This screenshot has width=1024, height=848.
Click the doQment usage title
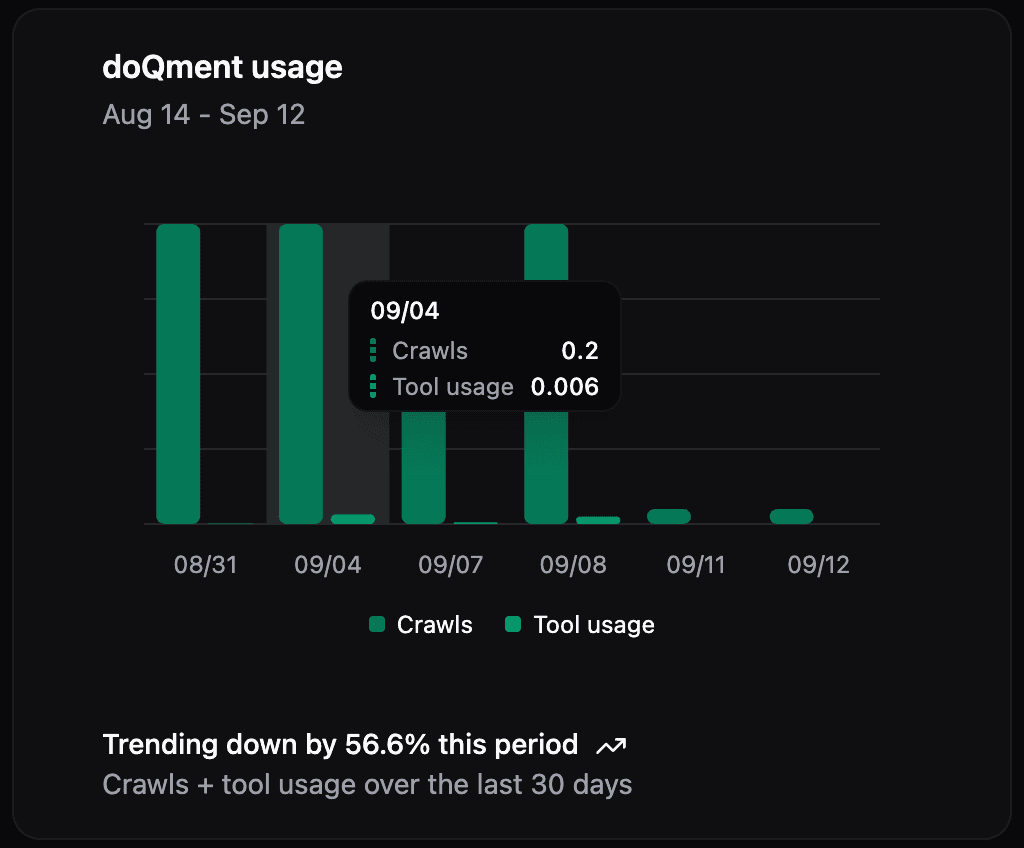[x=222, y=67]
